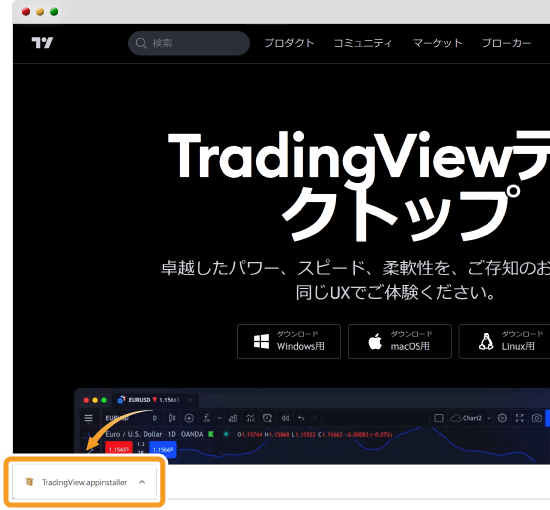The image size is (550, 510).
Task: Click the redo arrow in chart toolbar
Action: coord(314,418)
